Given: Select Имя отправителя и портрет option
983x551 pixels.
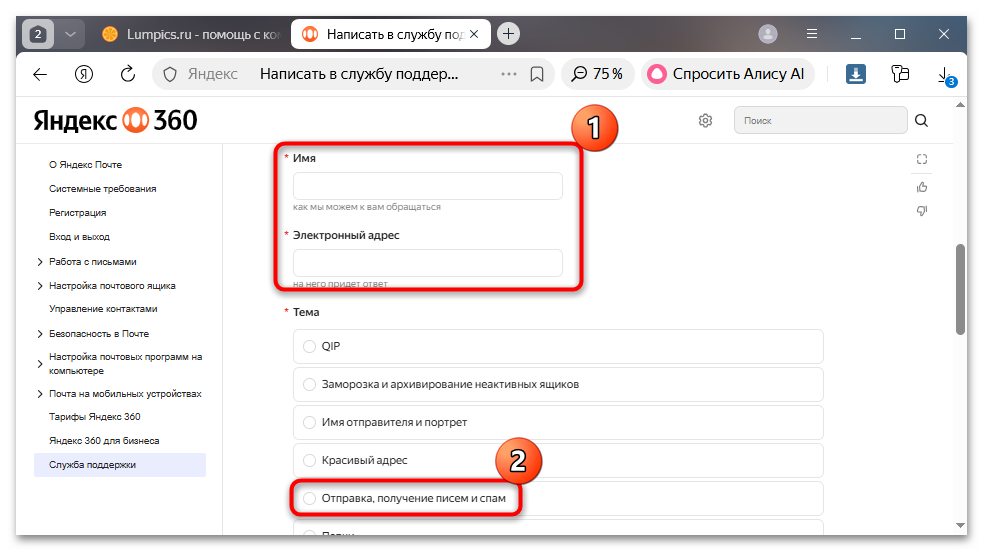Looking at the screenshot, I should [x=309, y=422].
